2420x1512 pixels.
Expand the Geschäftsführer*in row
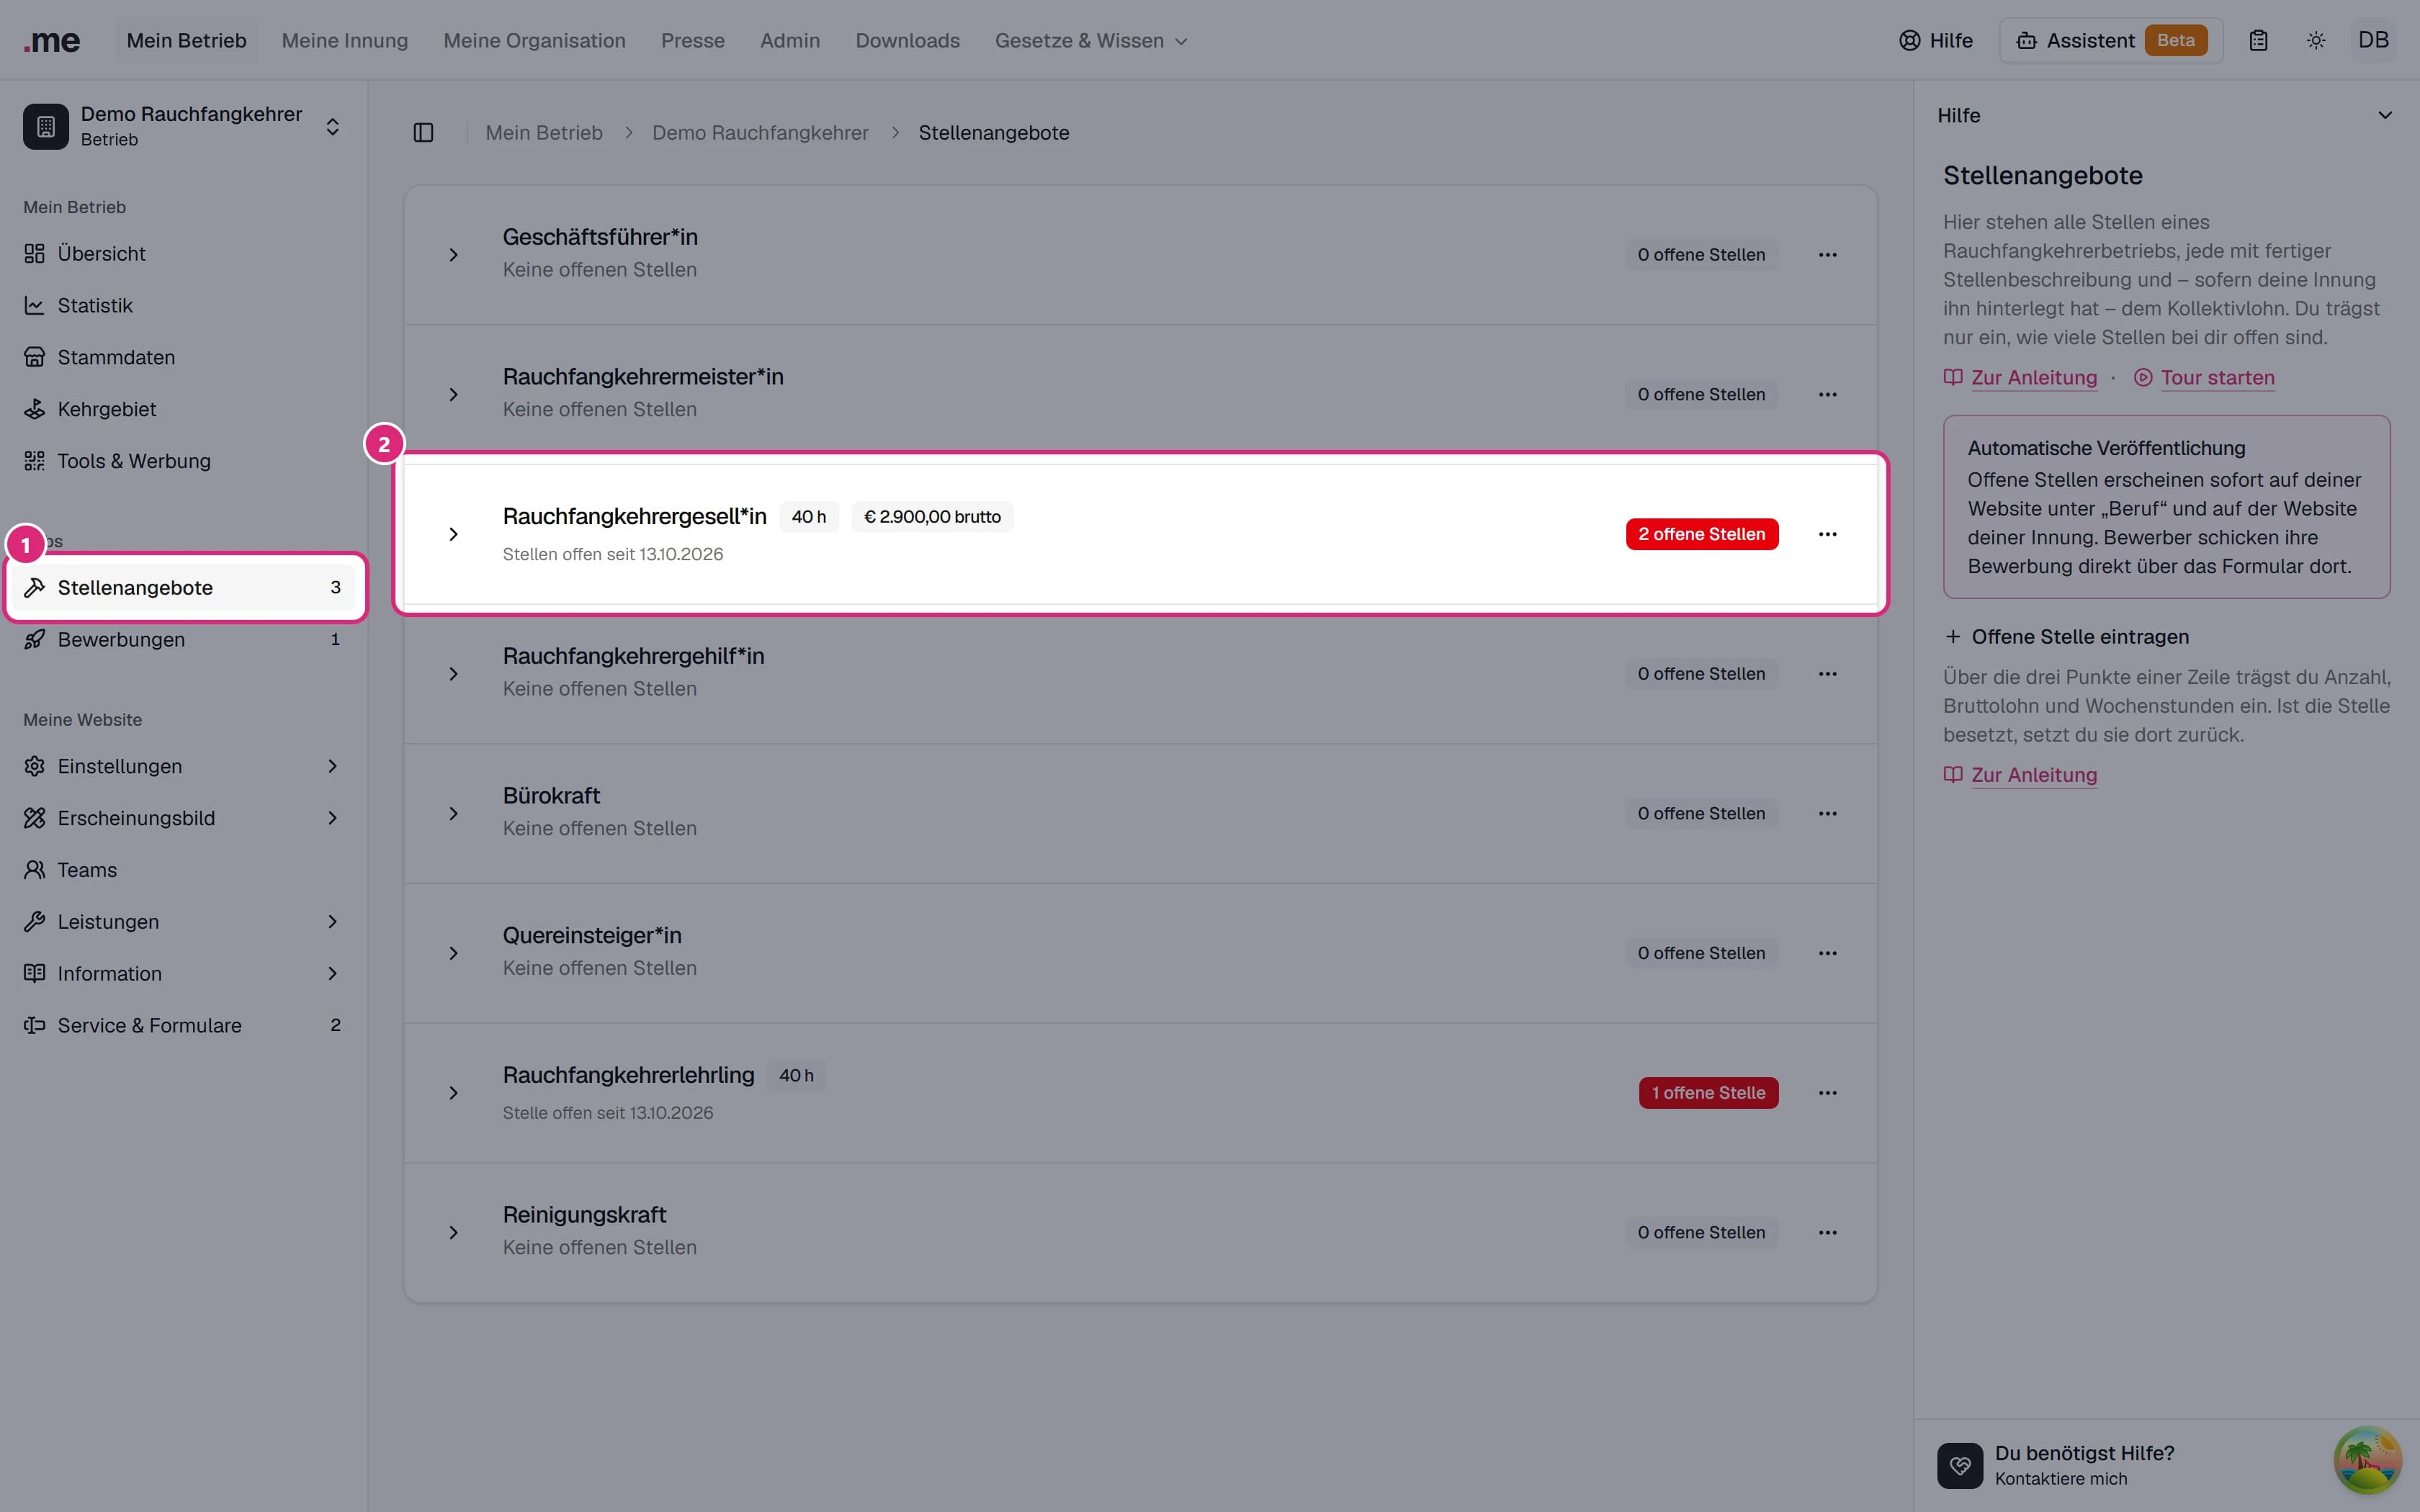click(453, 255)
